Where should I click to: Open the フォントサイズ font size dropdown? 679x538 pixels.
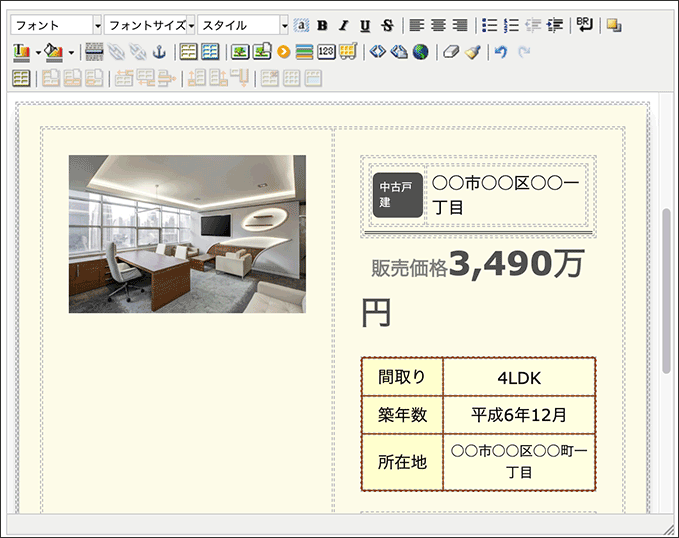tap(150, 26)
